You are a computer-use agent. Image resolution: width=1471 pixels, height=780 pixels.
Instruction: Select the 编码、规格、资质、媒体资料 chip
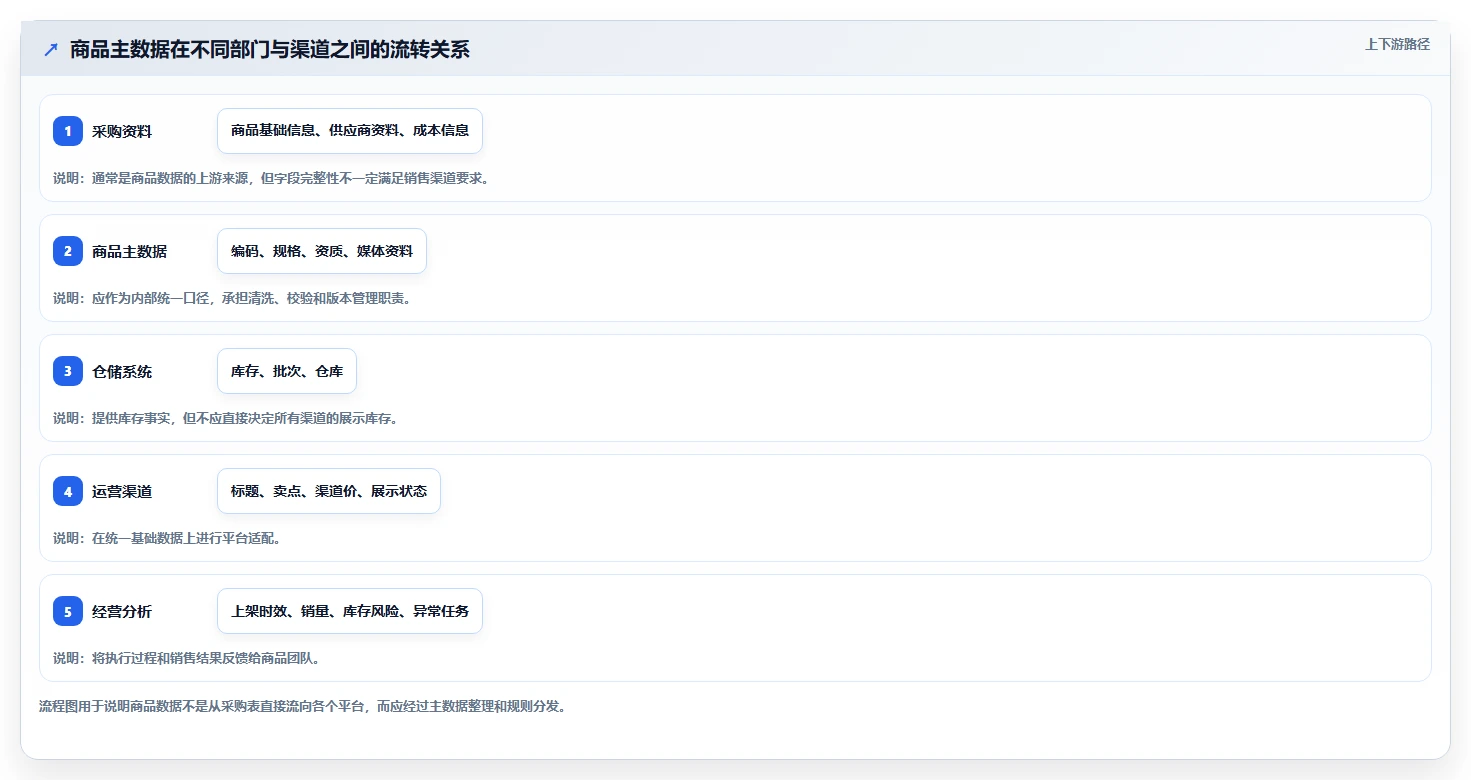coord(322,251)
